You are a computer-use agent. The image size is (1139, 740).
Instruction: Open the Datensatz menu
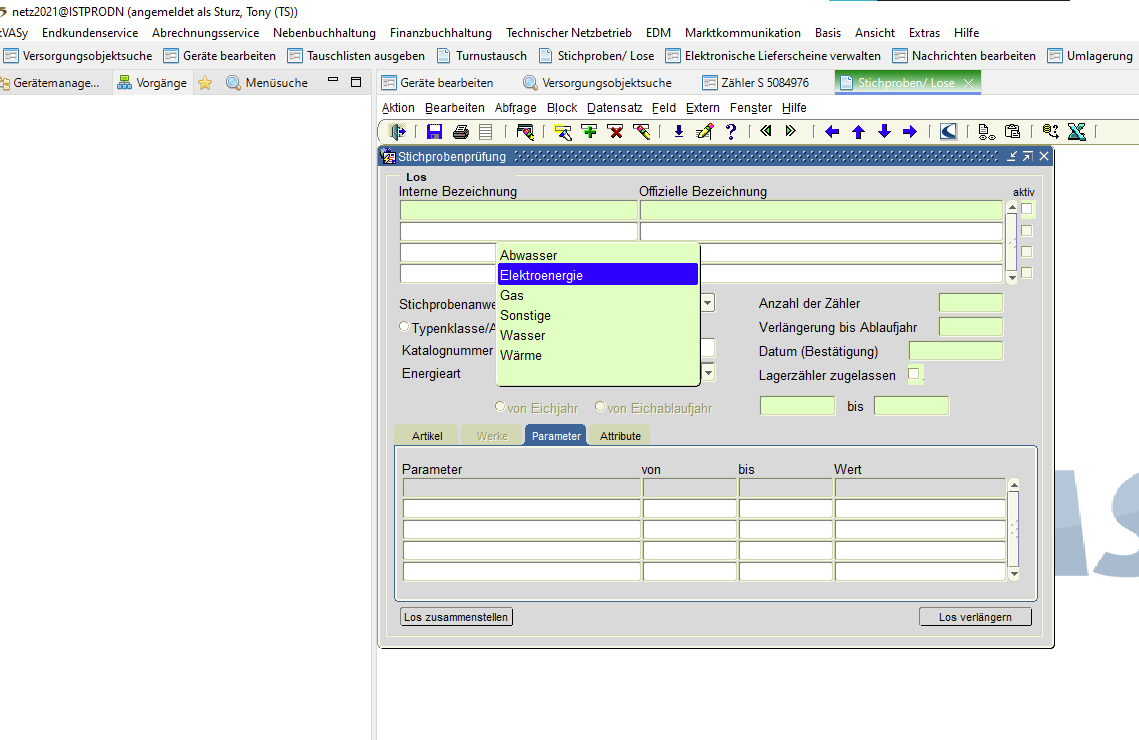(x=615, y=107)
